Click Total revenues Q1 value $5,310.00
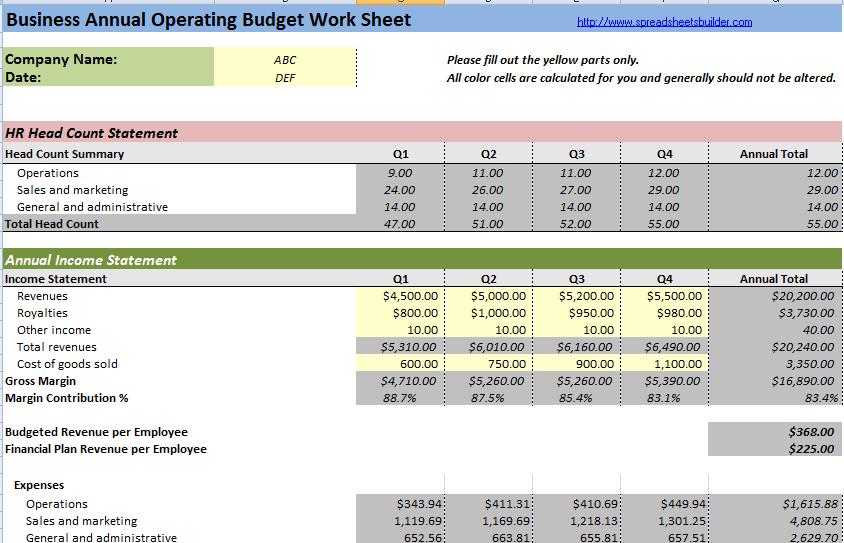The width and height of the screenshot is (844, 543). click(x=400, y=347)
